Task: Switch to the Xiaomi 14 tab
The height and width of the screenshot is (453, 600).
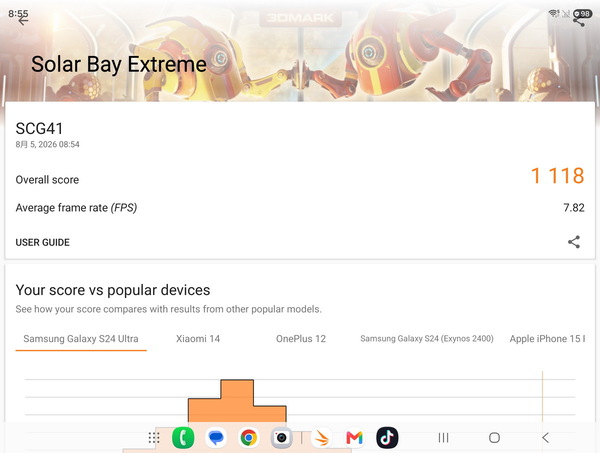Action: coord(198,339)
